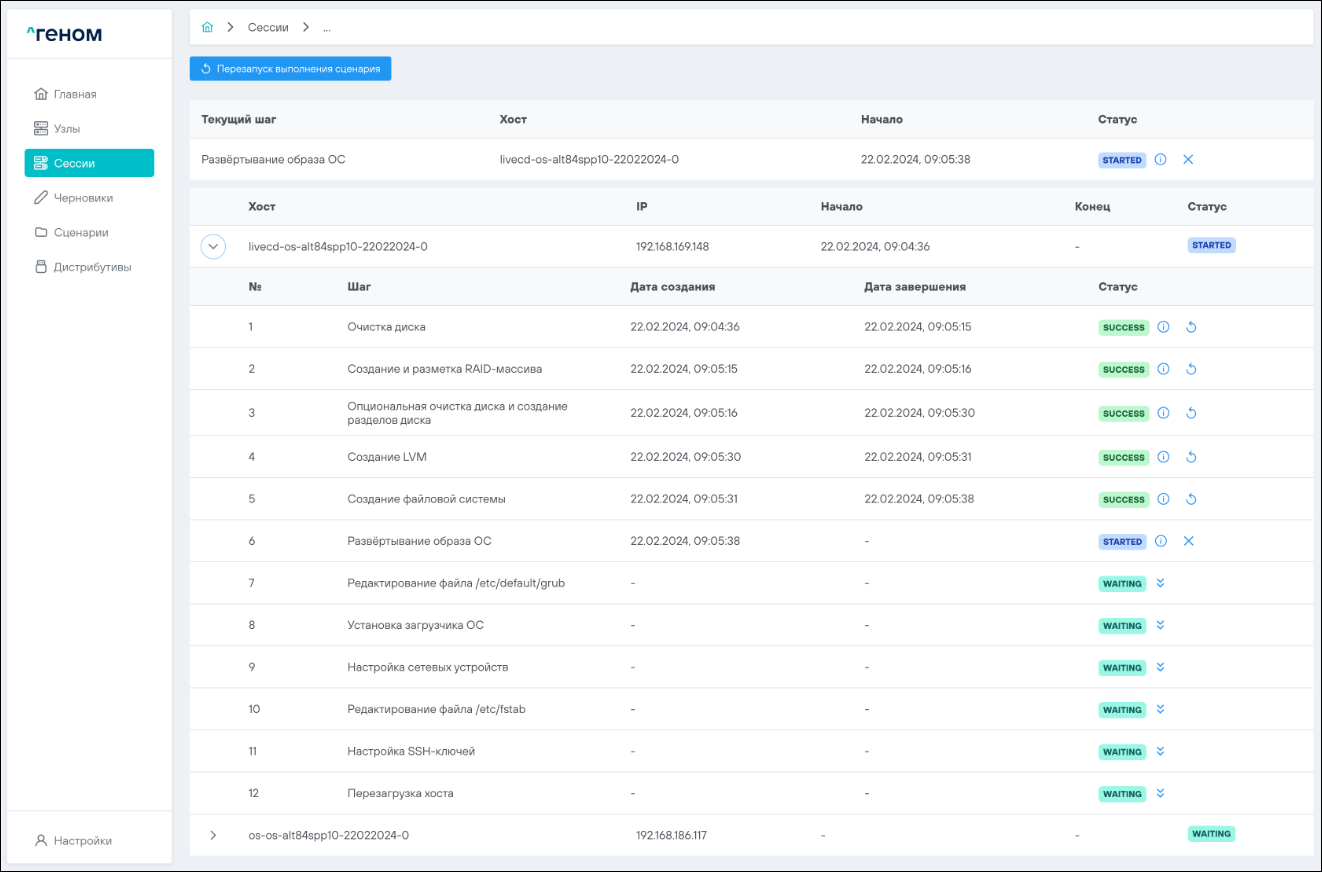Open info for step 1 Очистка диска
1322x872 pixels.
pos(1163,327)
